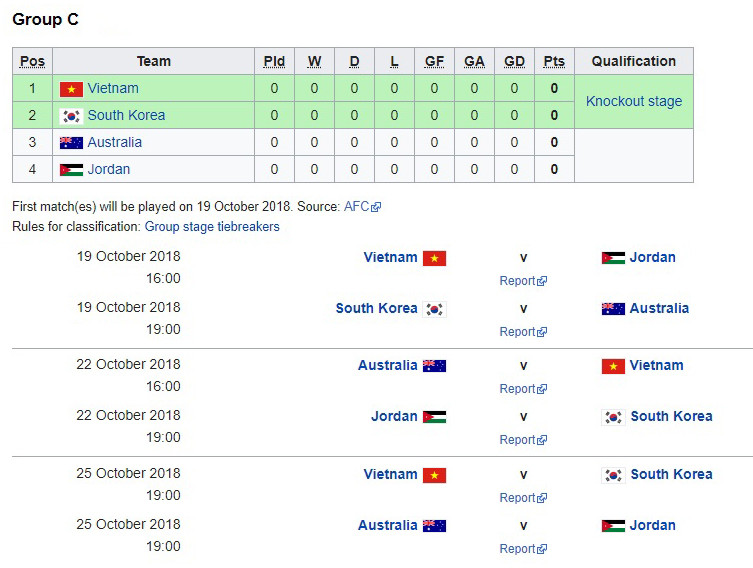Click the Jordan flag in standings table

coord(71,169)
